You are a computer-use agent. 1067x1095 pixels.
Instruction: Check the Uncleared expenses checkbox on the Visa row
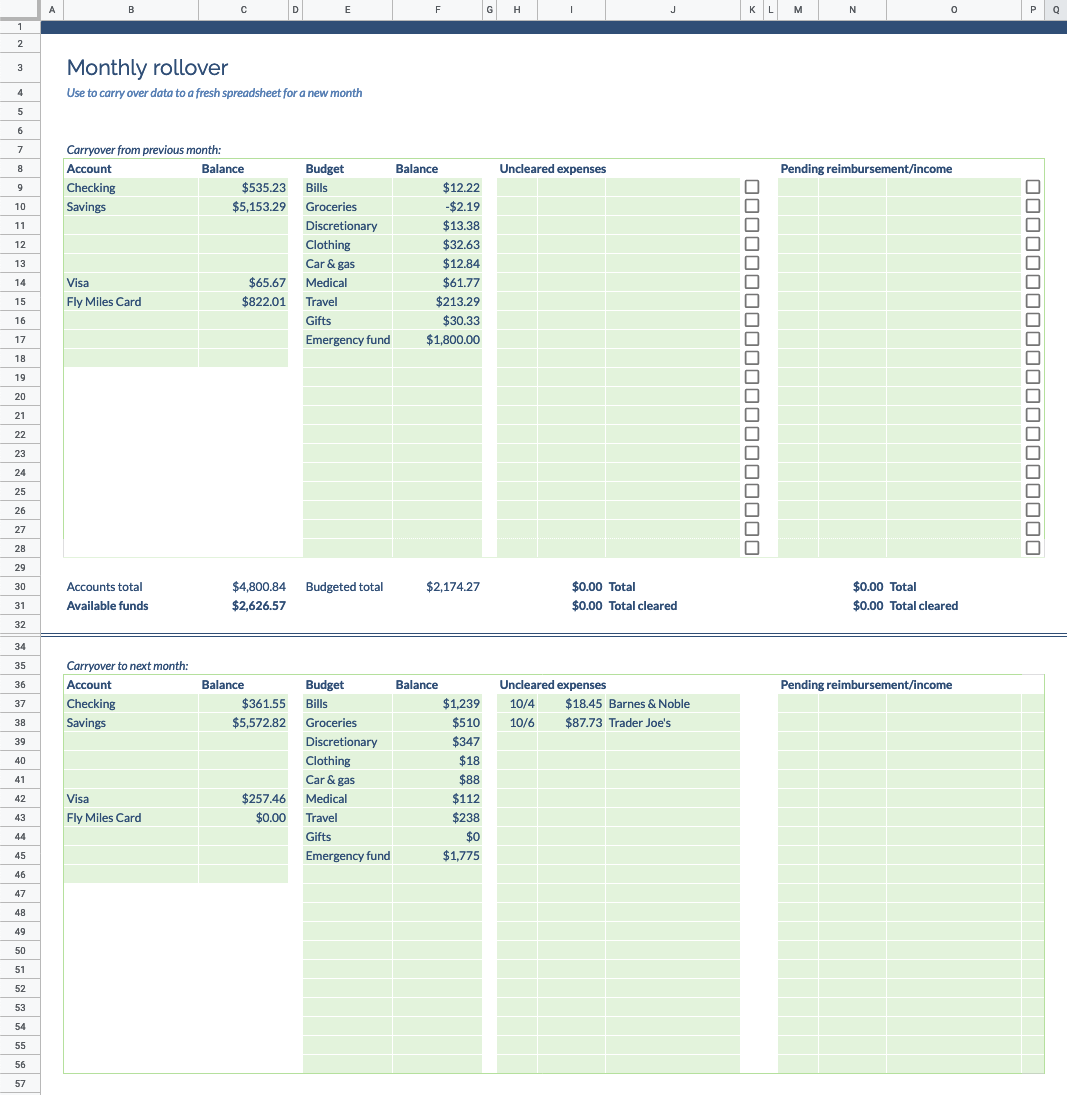pos(752,281)
